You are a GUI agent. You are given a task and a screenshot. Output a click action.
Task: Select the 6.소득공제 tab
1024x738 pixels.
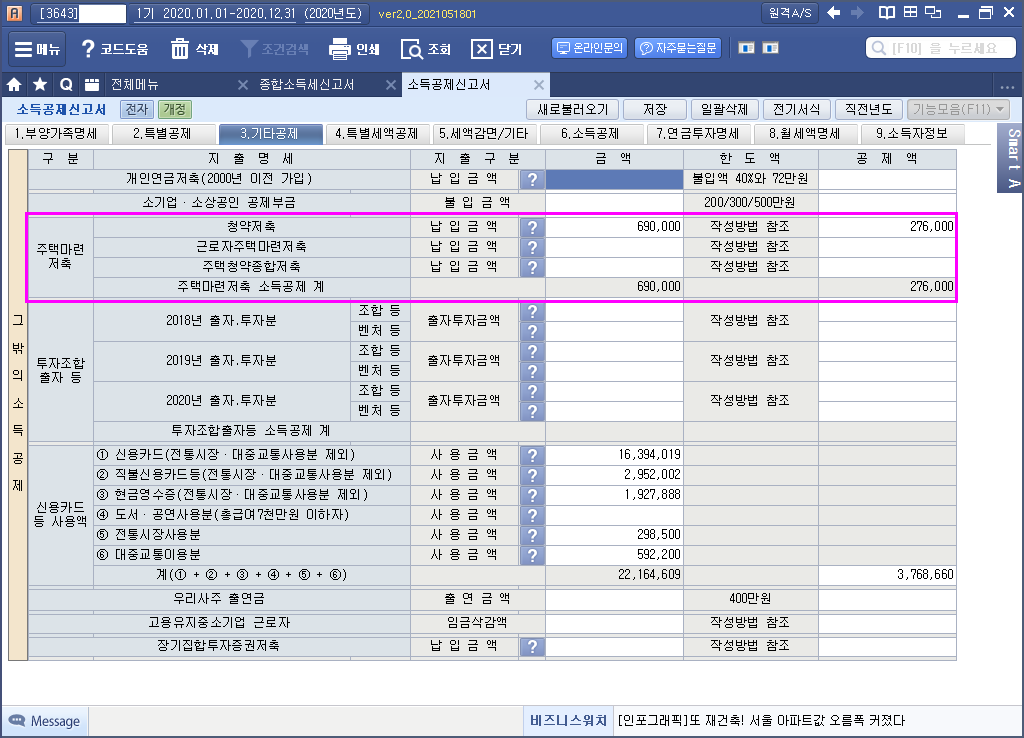point(590,134)
